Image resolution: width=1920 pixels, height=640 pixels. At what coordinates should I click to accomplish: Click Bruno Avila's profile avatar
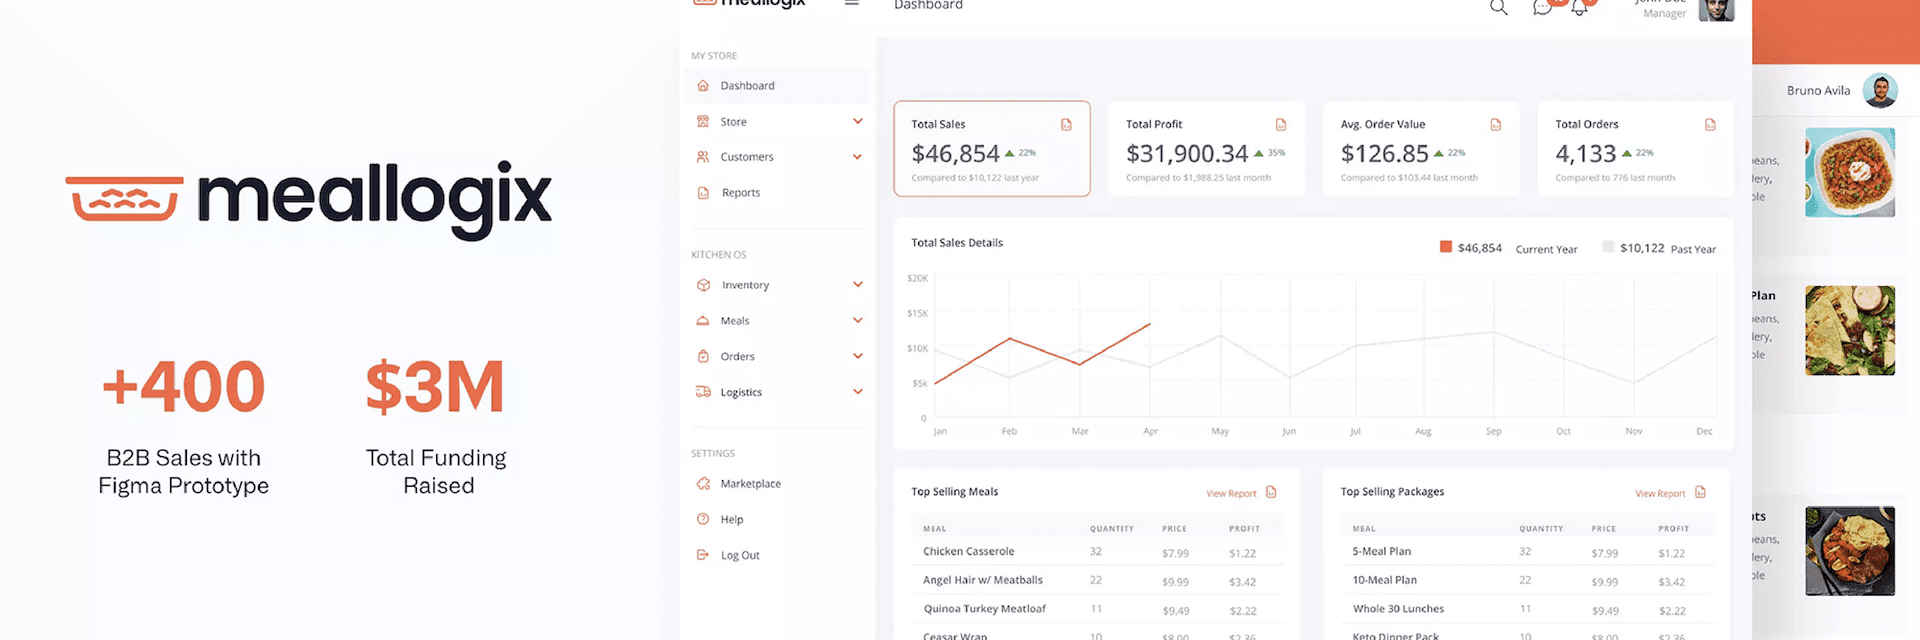pos(1880,91)
